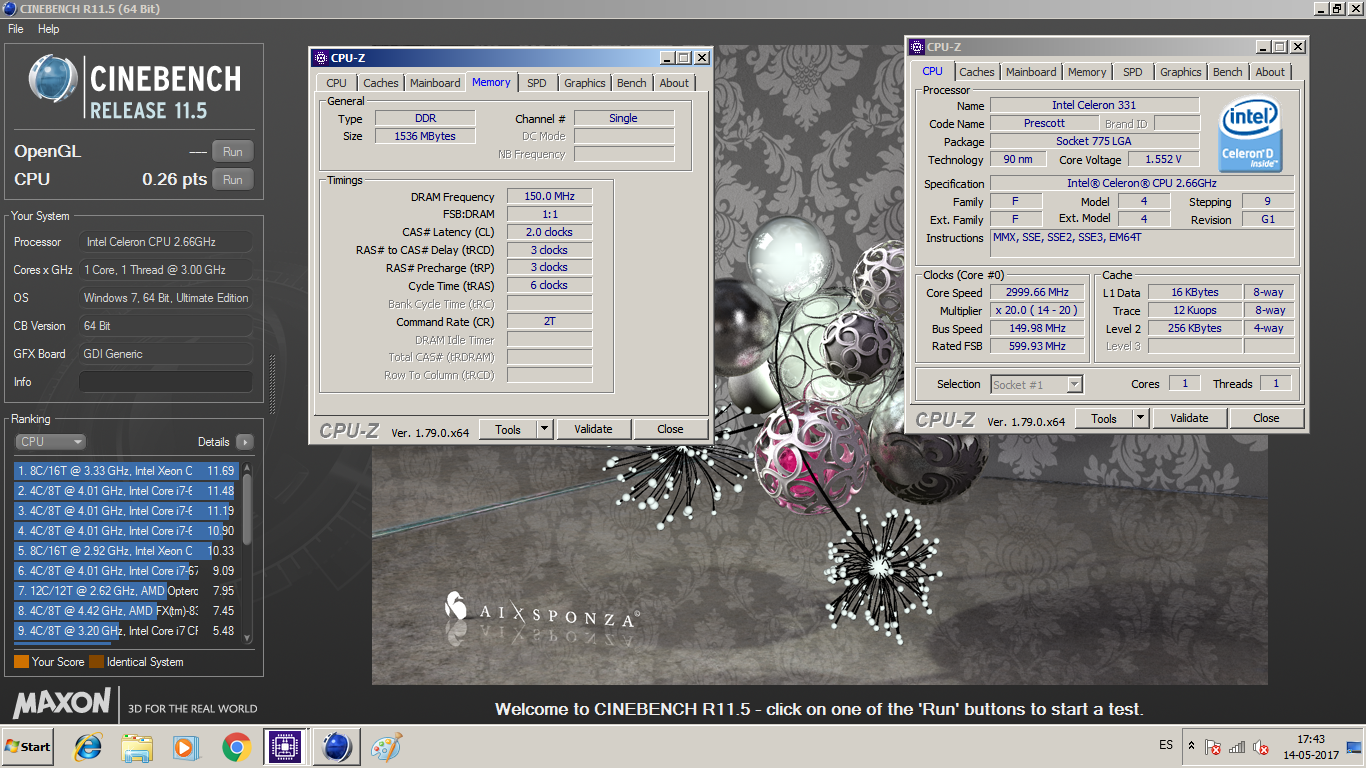Viewport: 1366px width, 768px height.
Task: Select CPU tab in CPU-Z Memory window
Action: tap(336, 83)
